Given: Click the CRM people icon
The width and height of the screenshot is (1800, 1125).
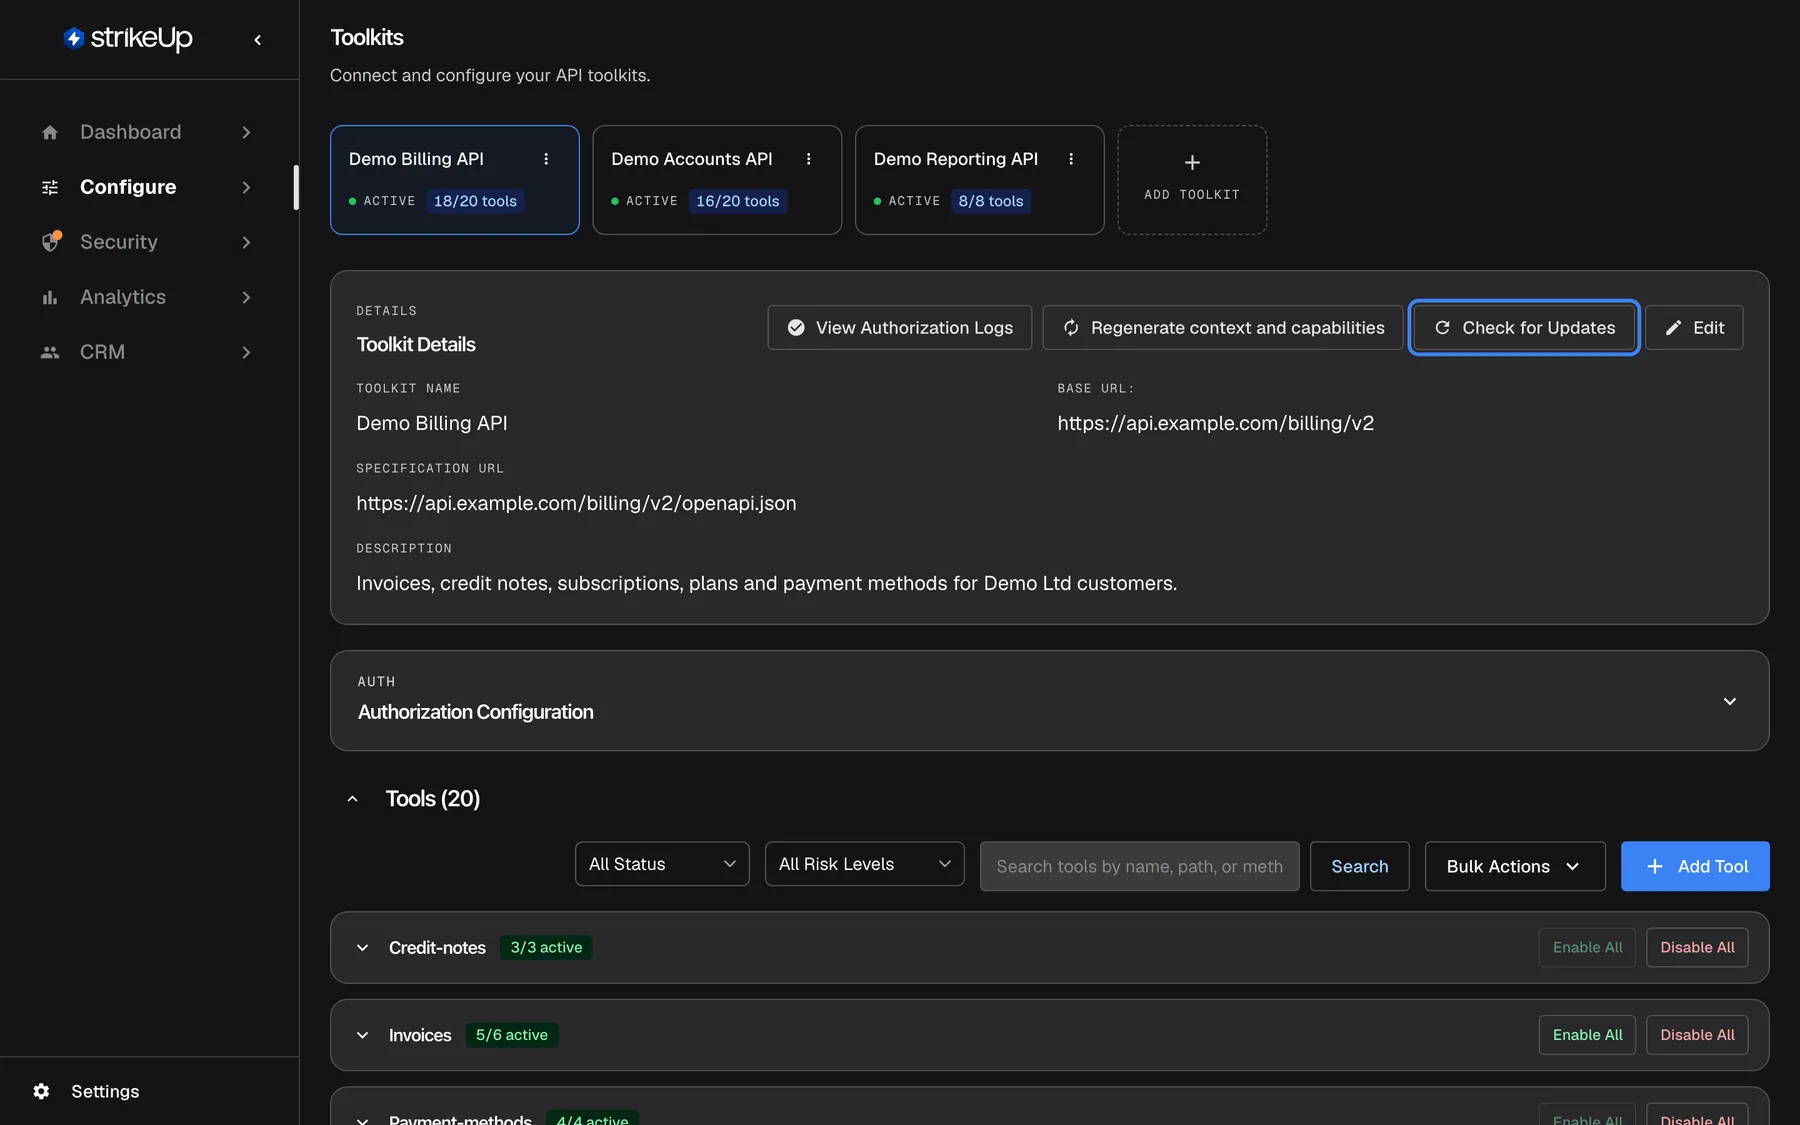Looking at the screenshot, I should point(50,352).
